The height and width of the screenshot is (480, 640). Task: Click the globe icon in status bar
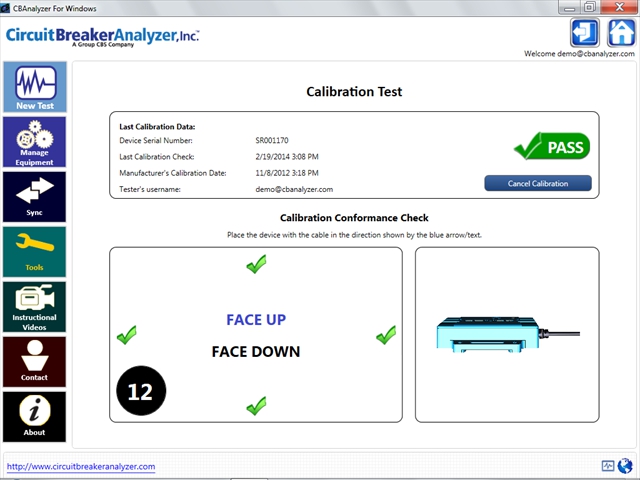coord(625,466)
